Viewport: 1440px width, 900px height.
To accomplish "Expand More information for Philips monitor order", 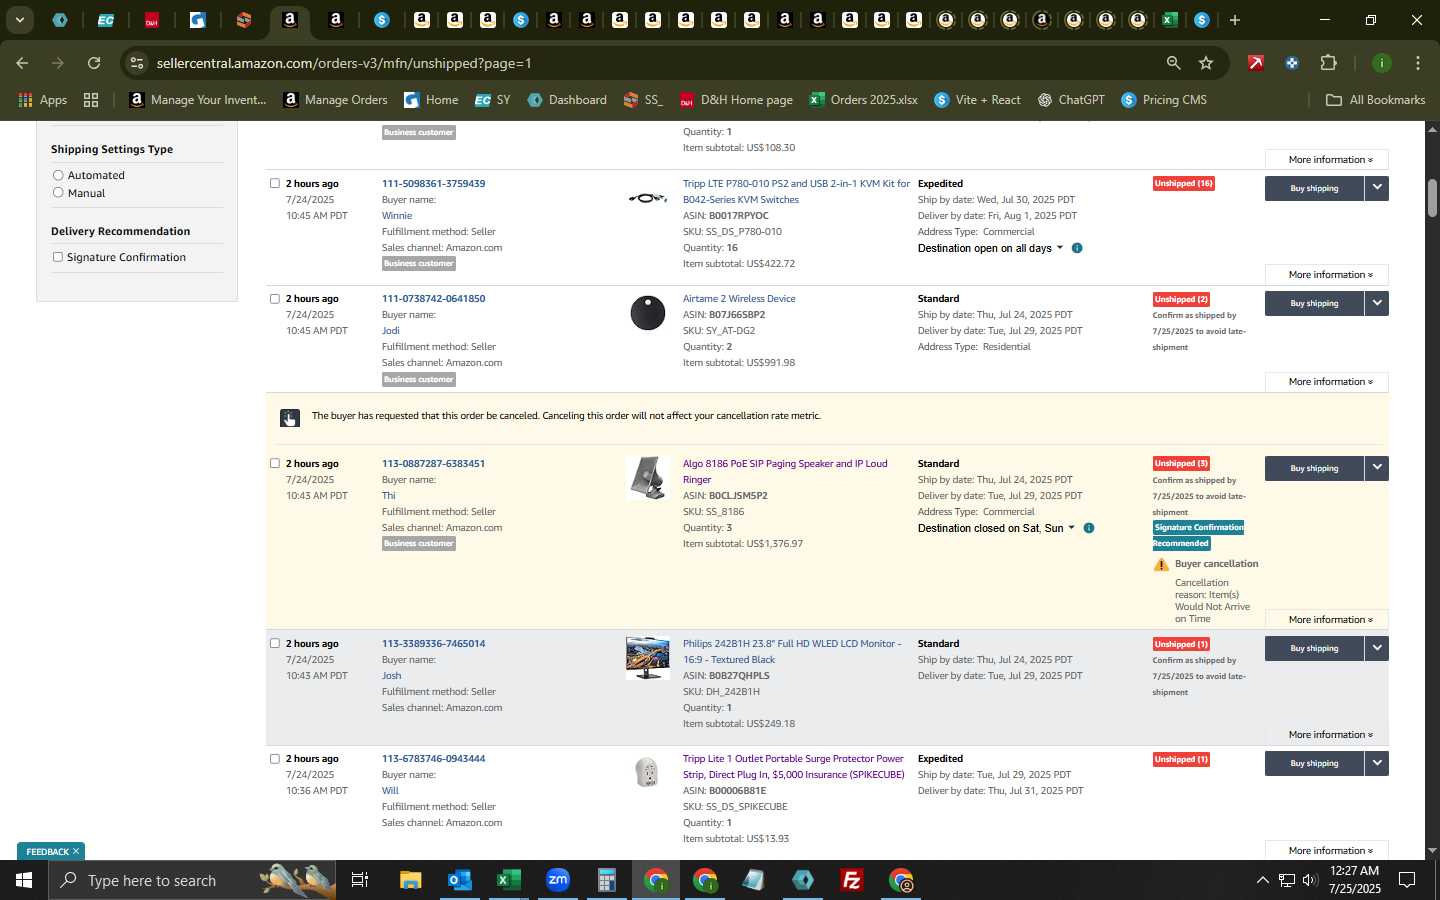I will (x=1327, y=735).
